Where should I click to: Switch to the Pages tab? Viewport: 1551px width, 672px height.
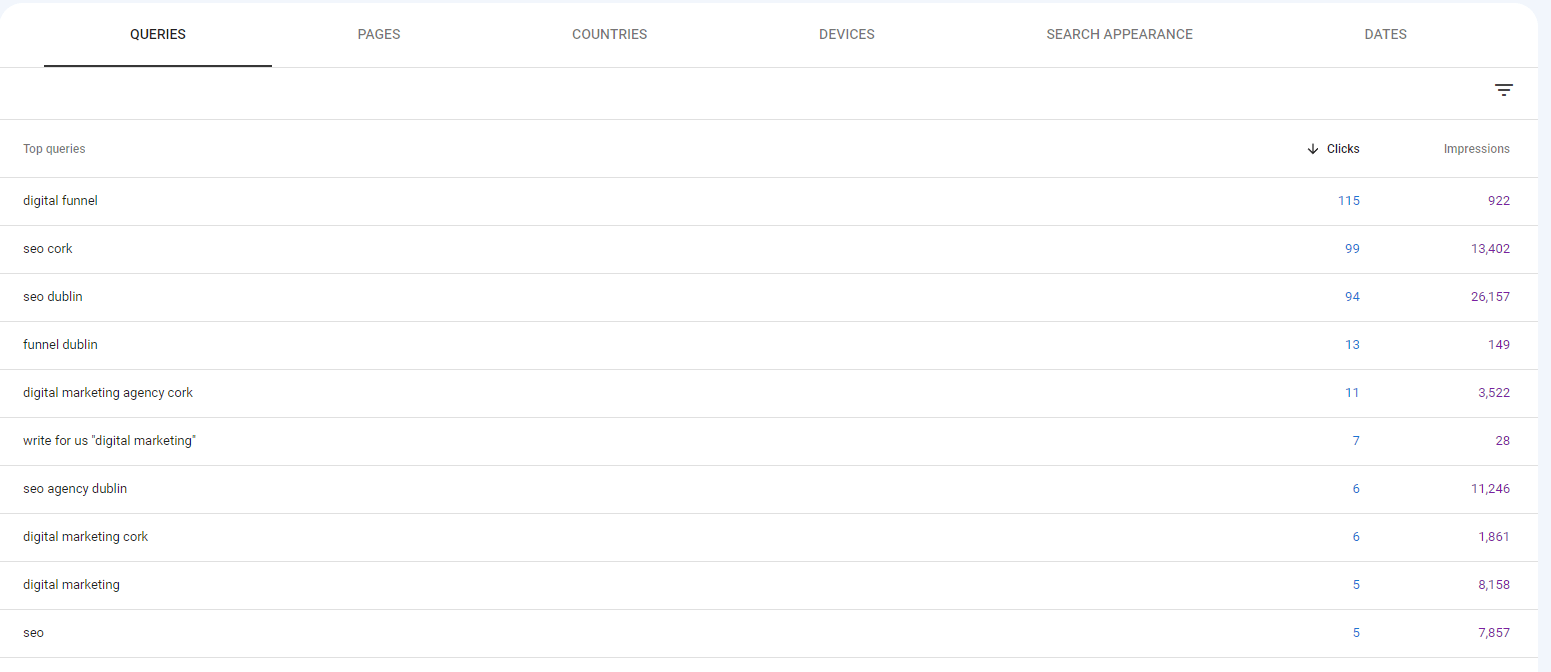tap(379, 34)
